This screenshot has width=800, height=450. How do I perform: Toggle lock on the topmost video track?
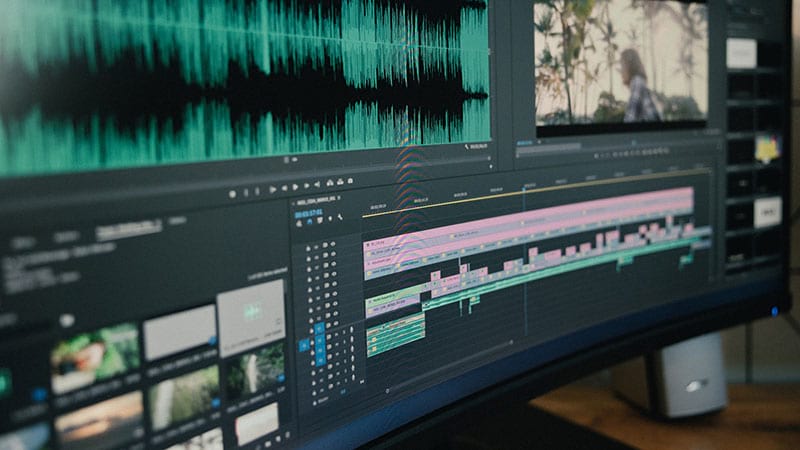pyautogui.click(x=308, y=248)
